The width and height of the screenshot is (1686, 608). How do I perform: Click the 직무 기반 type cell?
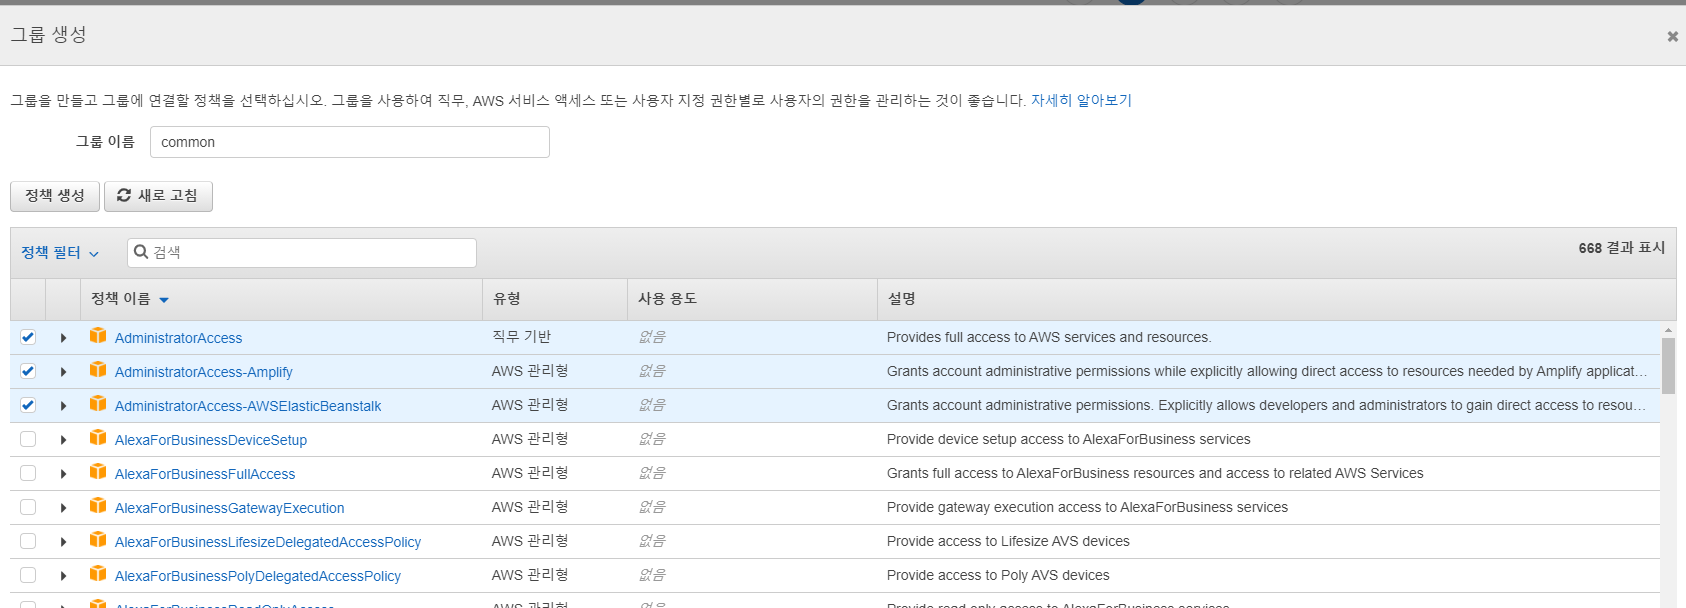[521, 337]
